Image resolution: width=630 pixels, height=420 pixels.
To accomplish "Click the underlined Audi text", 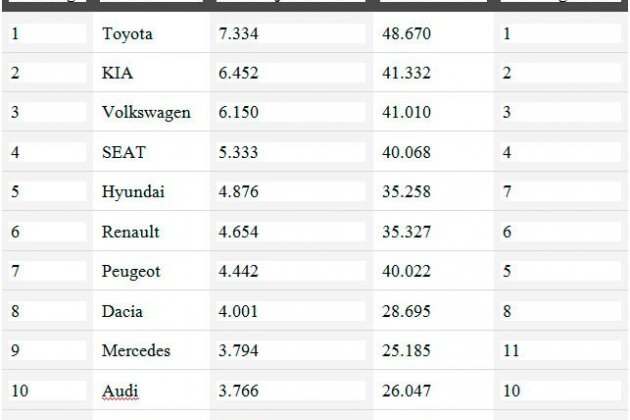I will [120, 390].
